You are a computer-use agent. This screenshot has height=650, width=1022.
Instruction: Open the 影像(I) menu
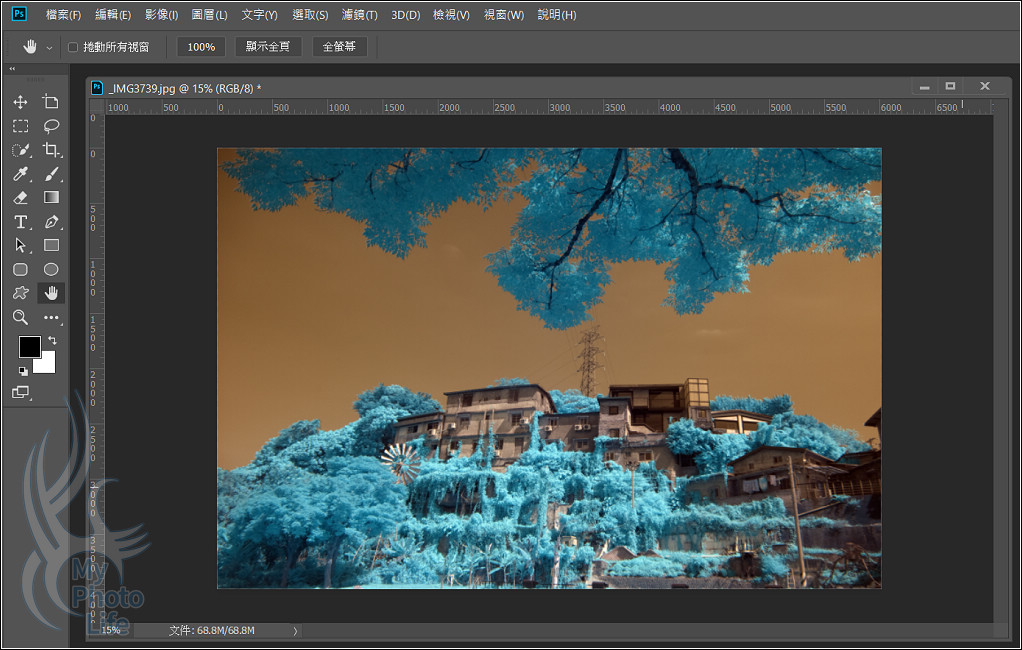point(161,15)
